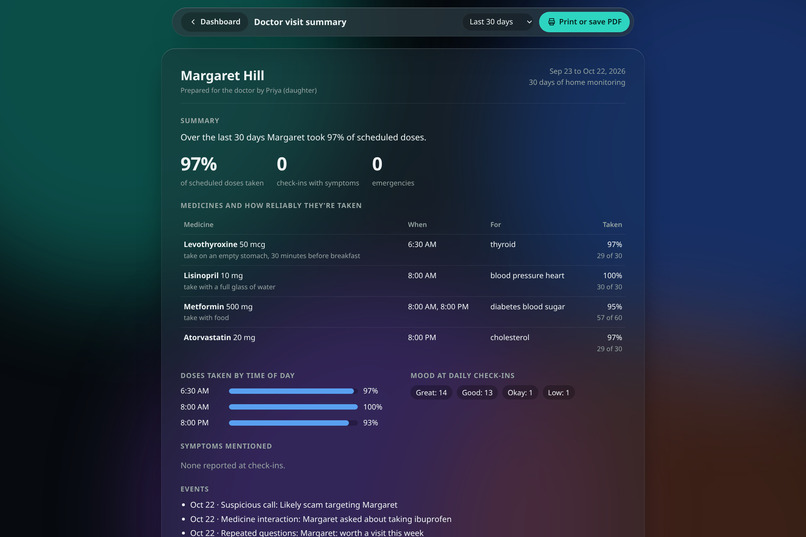This screenshot has width=806, height=537.
Task: Click '57 of 60' under Metformin taken
Action: [609, 318]
